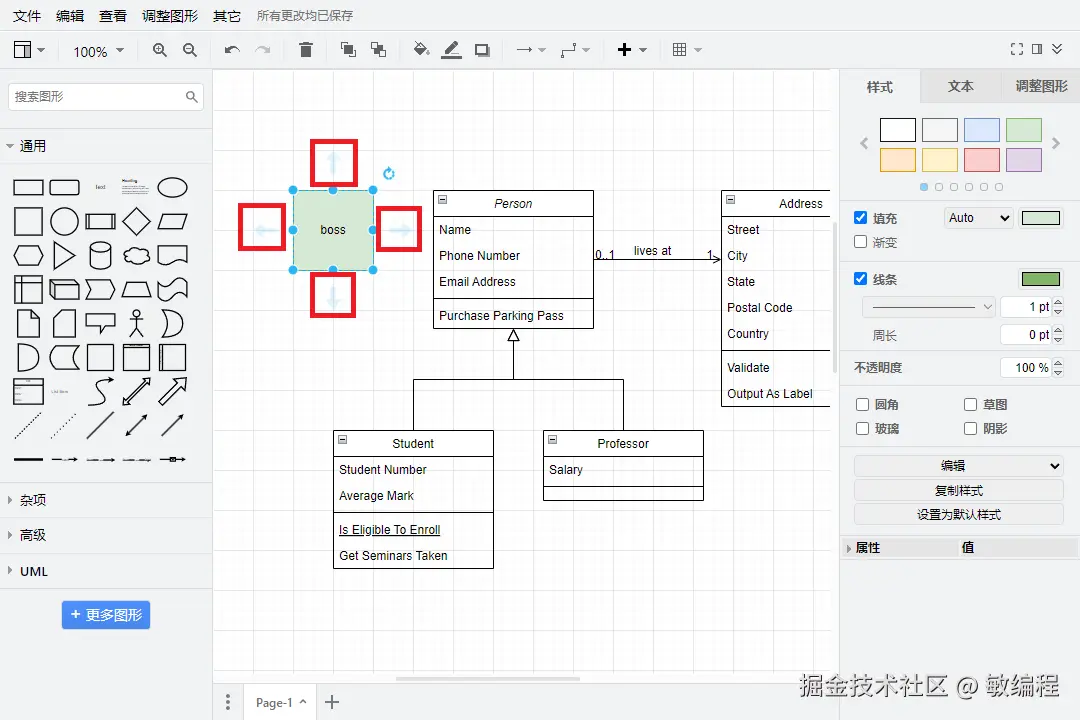Enable the 渐变 gradient checkbox
The height and width of the screenshot is (720, 1080).
coord(860,242)
